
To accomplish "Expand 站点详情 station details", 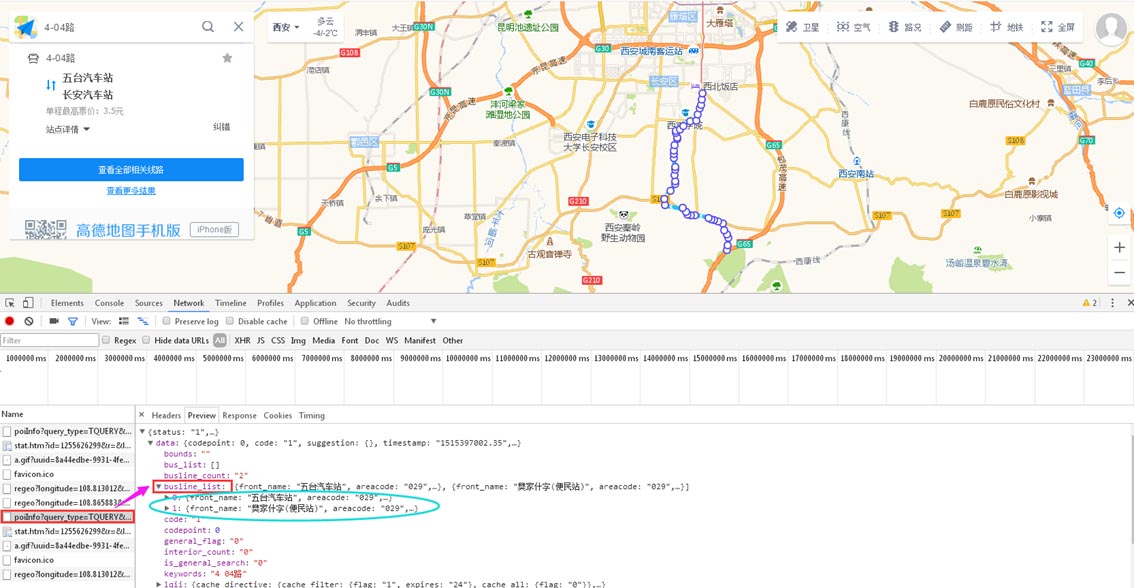I will (68, 129).
